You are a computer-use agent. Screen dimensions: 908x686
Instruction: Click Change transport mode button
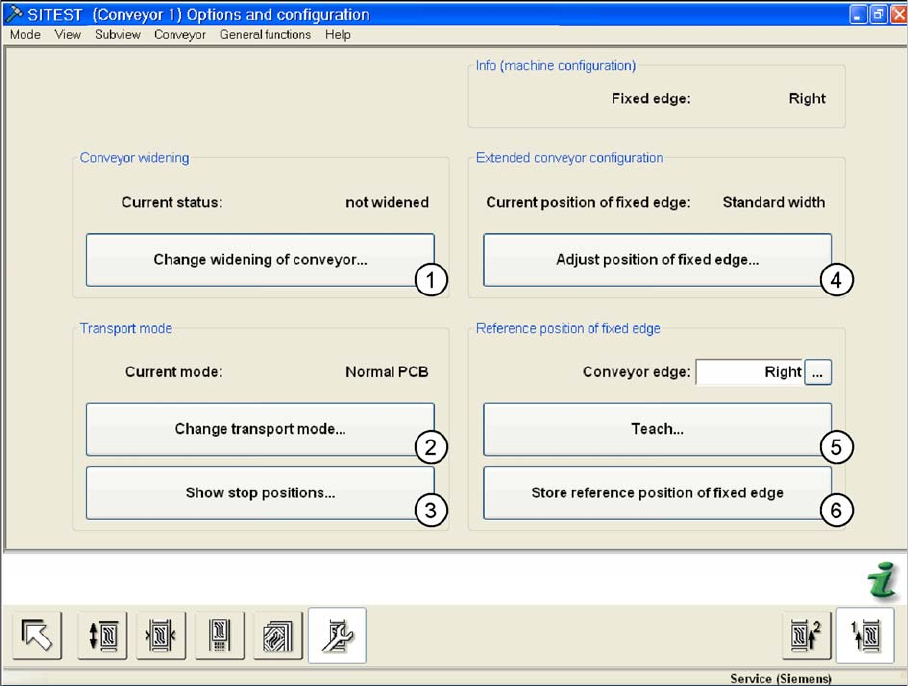(x=260, y=429)
